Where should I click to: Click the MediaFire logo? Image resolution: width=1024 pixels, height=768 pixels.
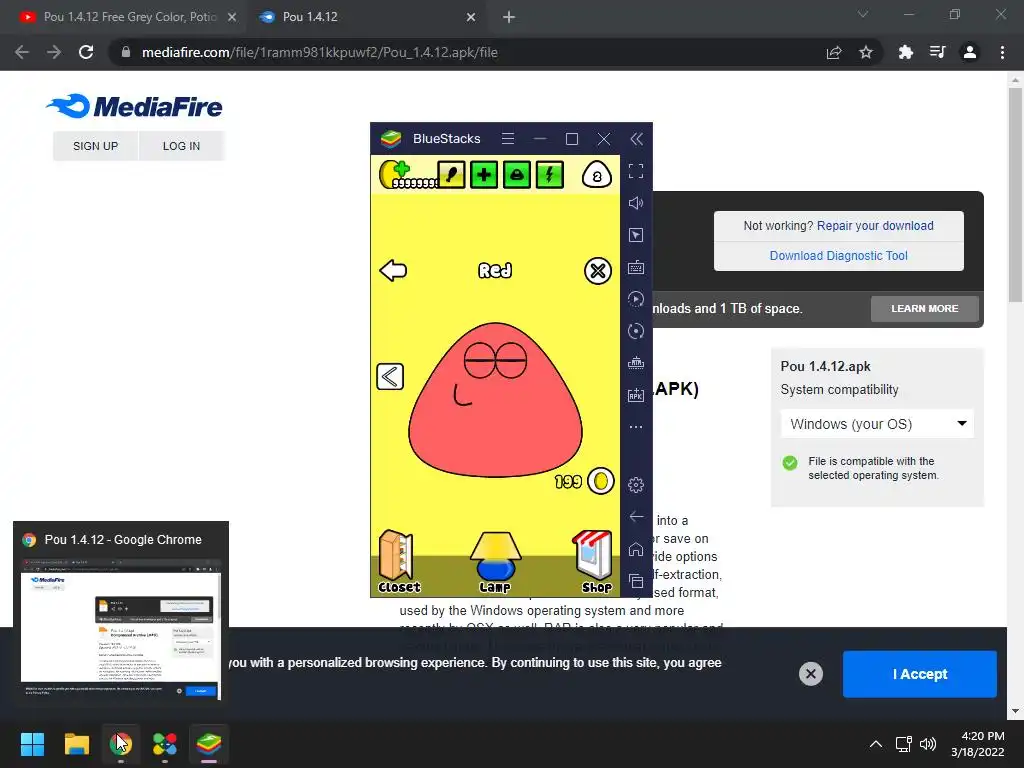[134, 106]
